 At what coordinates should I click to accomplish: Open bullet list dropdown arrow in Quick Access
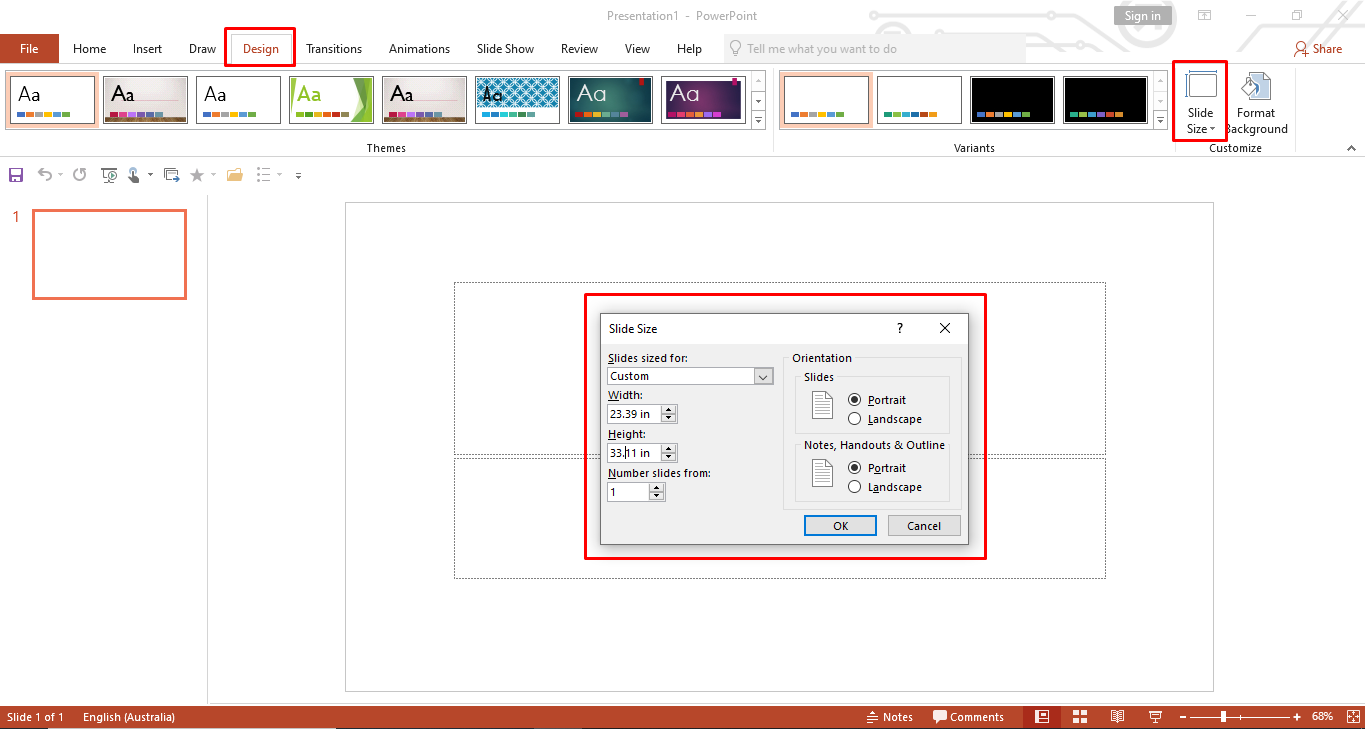[x=280, y=175]
